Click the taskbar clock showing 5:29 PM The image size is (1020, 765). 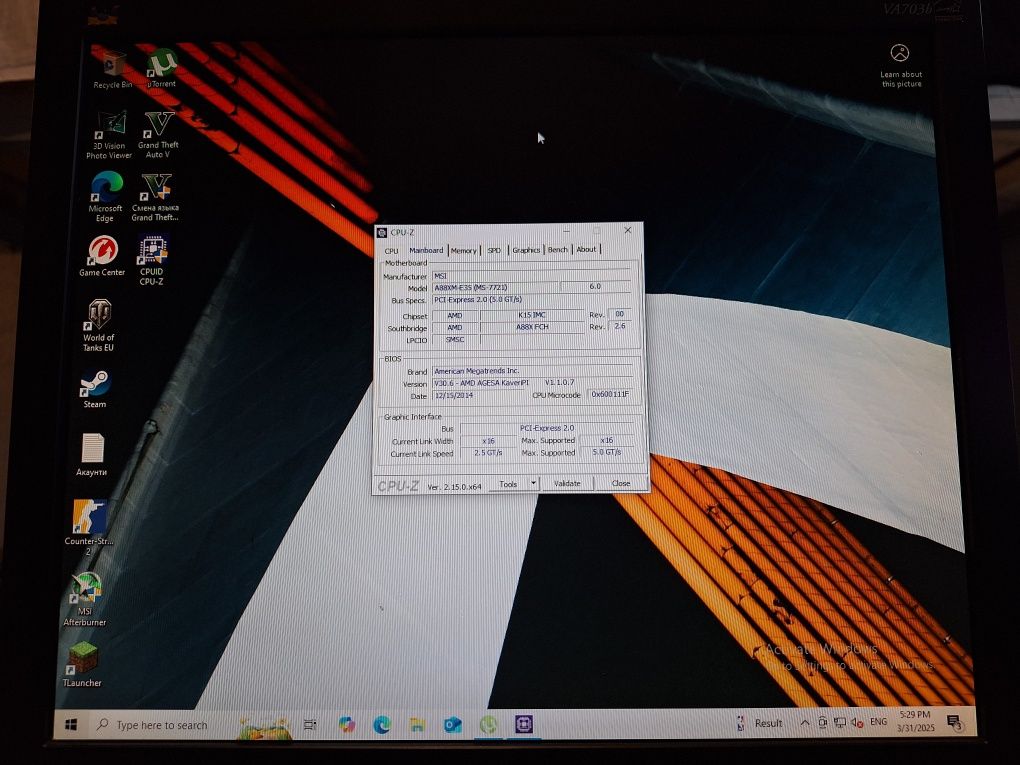coord(915,721)
